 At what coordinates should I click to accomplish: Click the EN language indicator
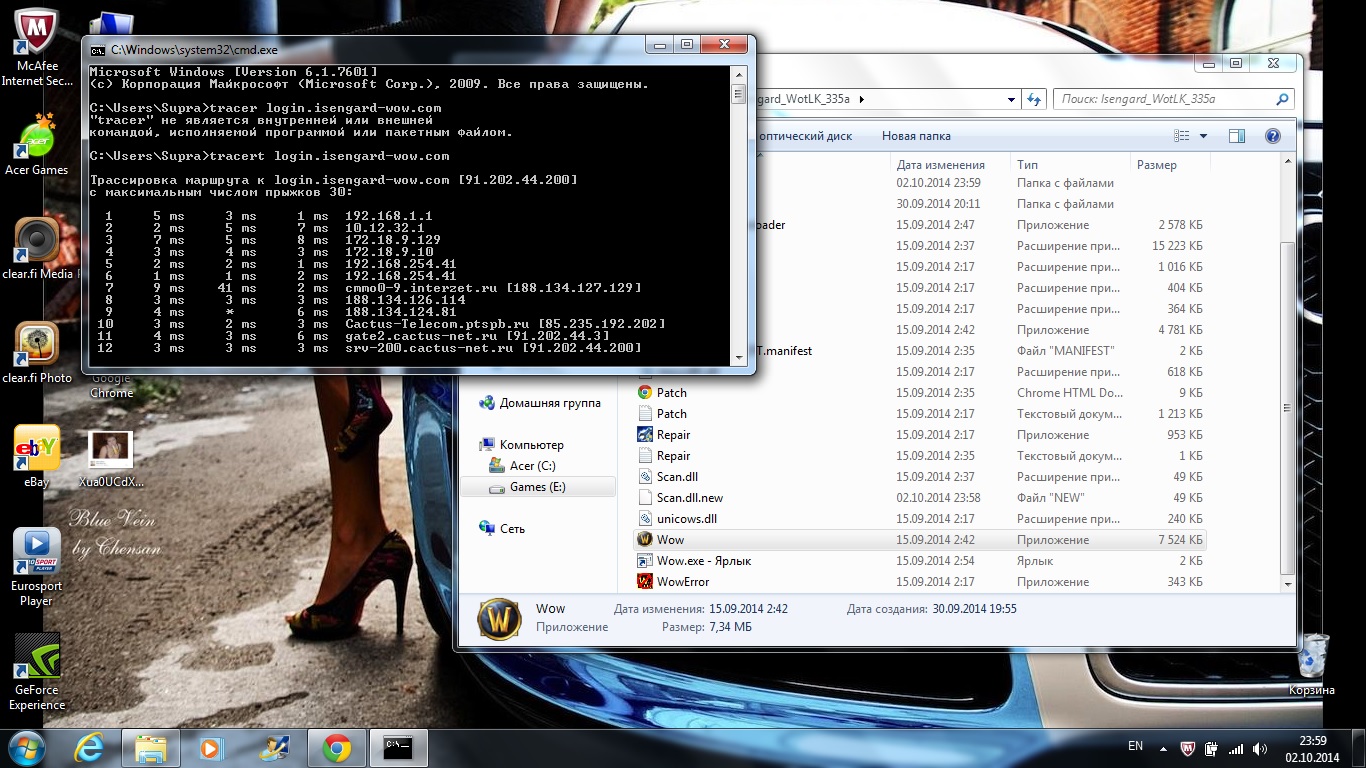(1135, 746)
